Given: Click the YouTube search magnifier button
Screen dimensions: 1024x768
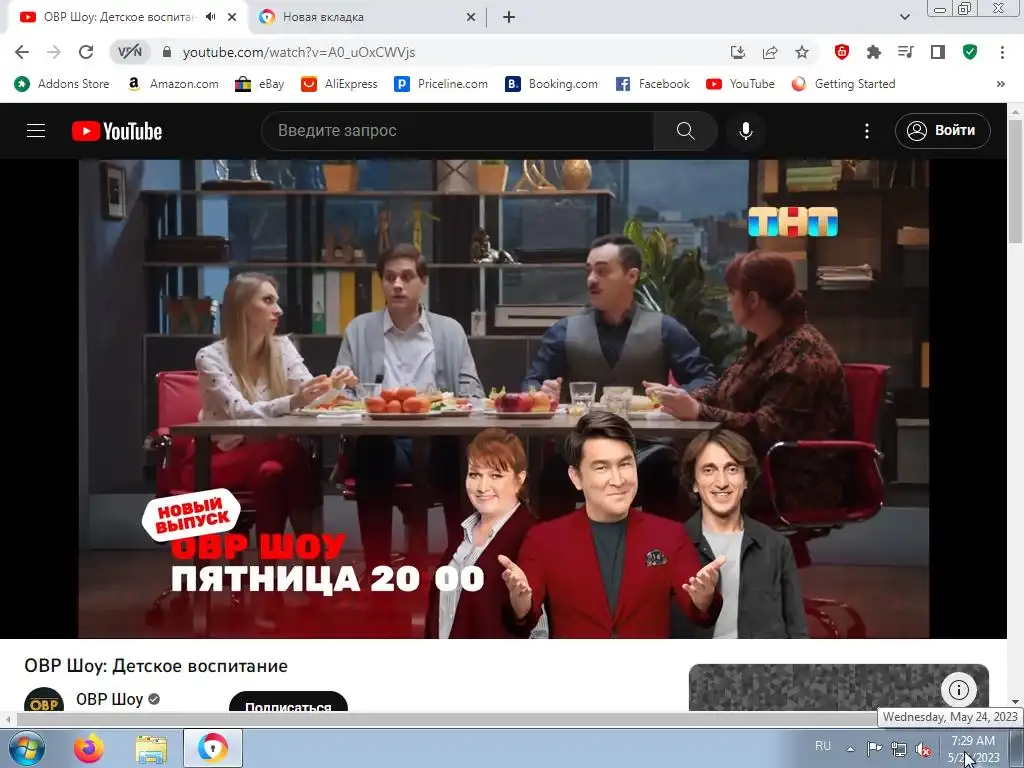Looking at the screenshot, I should pos(686,131).
